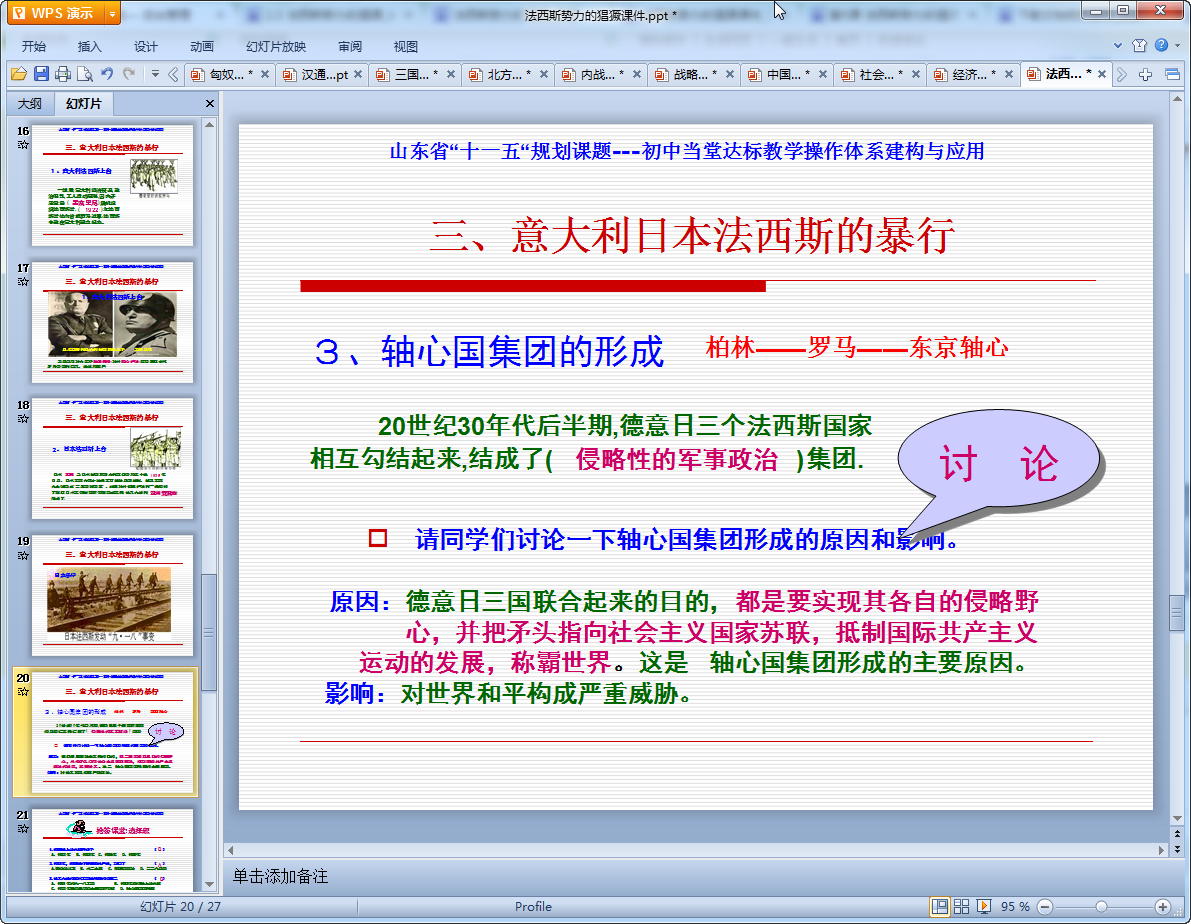Switch to Slide Sorter view

point(962,907)
